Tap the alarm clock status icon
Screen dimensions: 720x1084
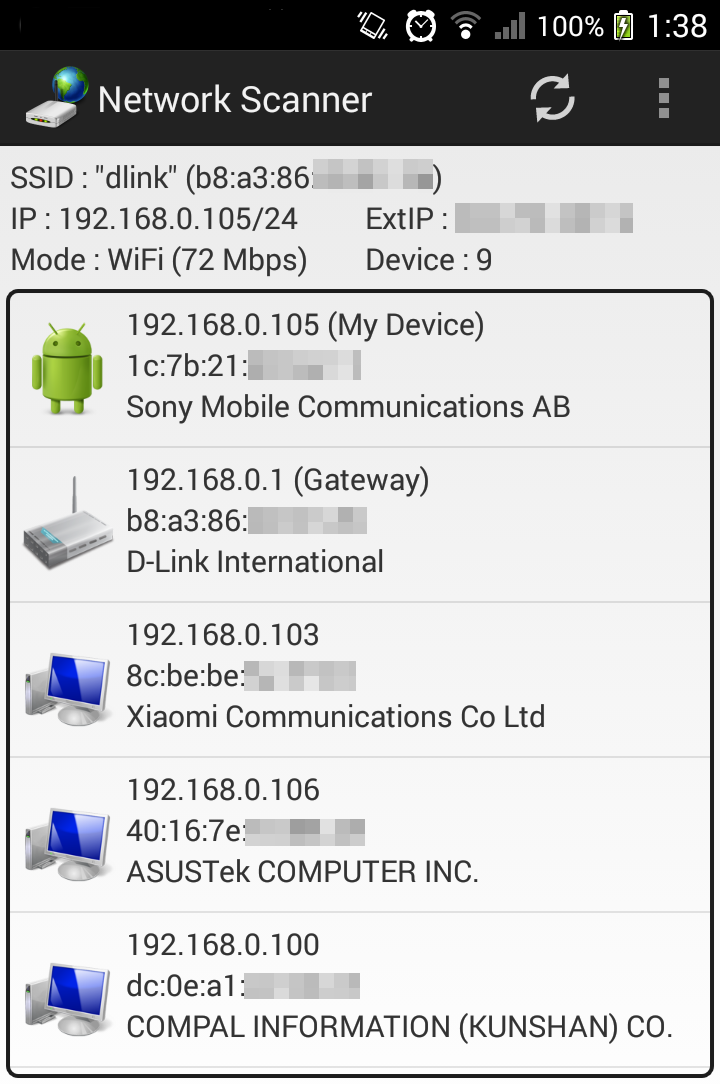pos(421,26)
